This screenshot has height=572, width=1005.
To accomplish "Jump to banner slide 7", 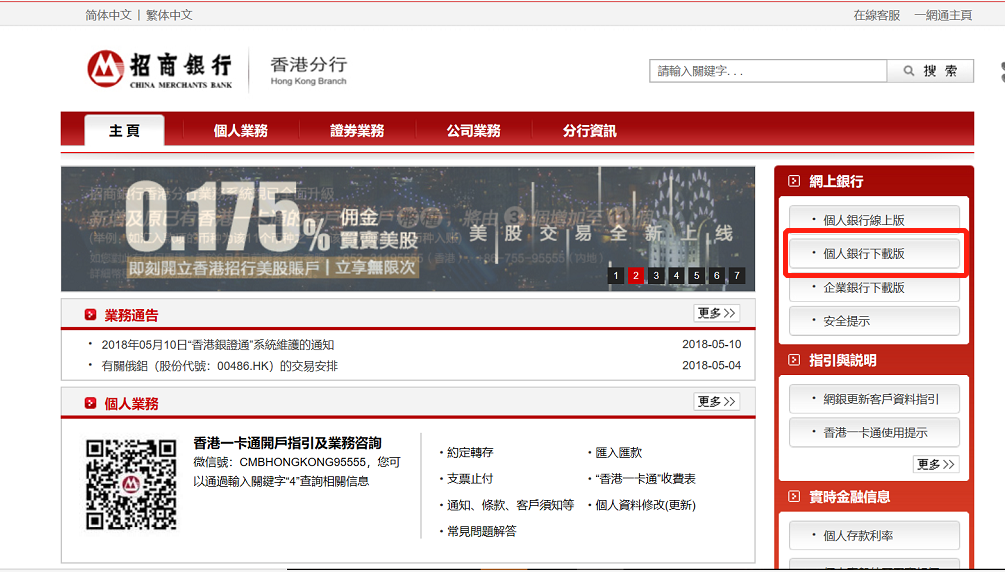I will (737, 276).
